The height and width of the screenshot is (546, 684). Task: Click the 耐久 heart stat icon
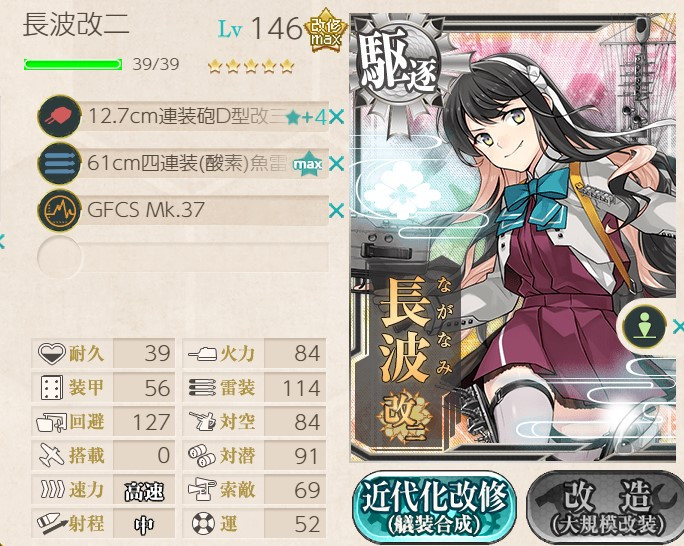click(x=51, y=353)
